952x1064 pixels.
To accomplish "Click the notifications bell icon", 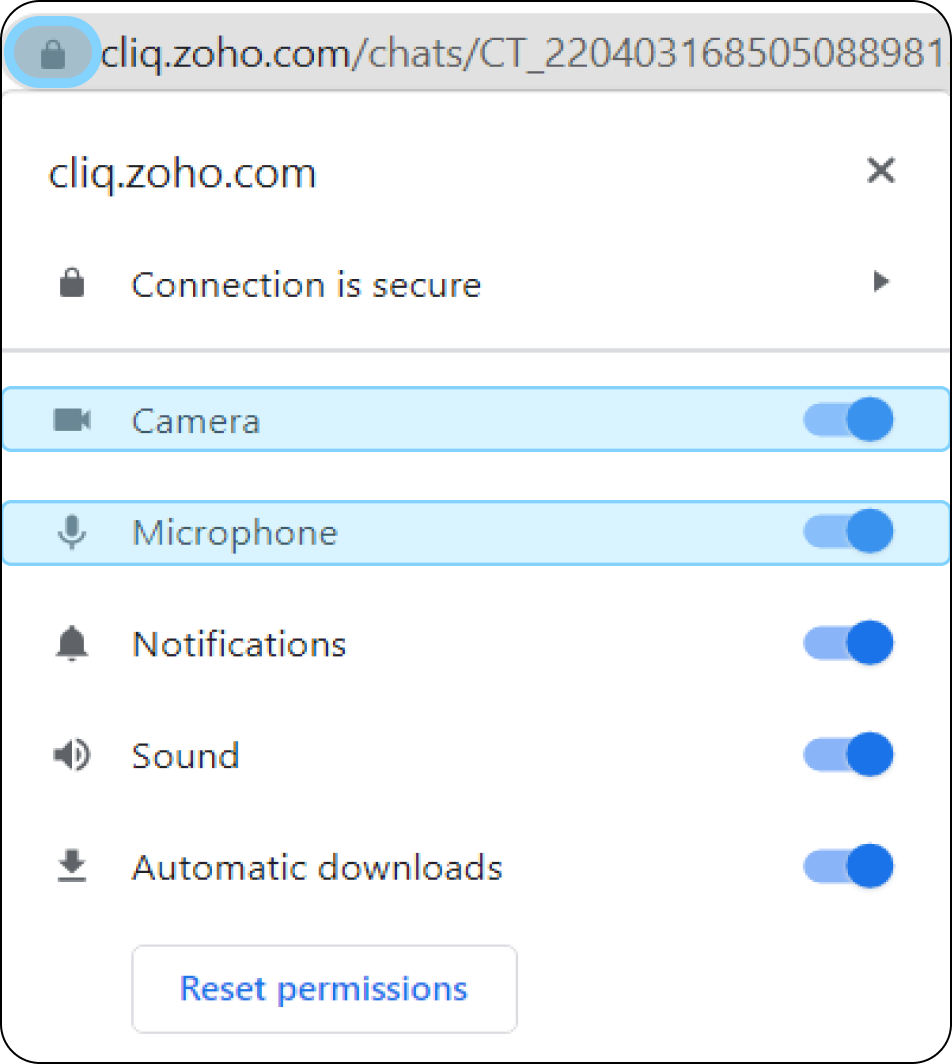I will coord(72,643).
